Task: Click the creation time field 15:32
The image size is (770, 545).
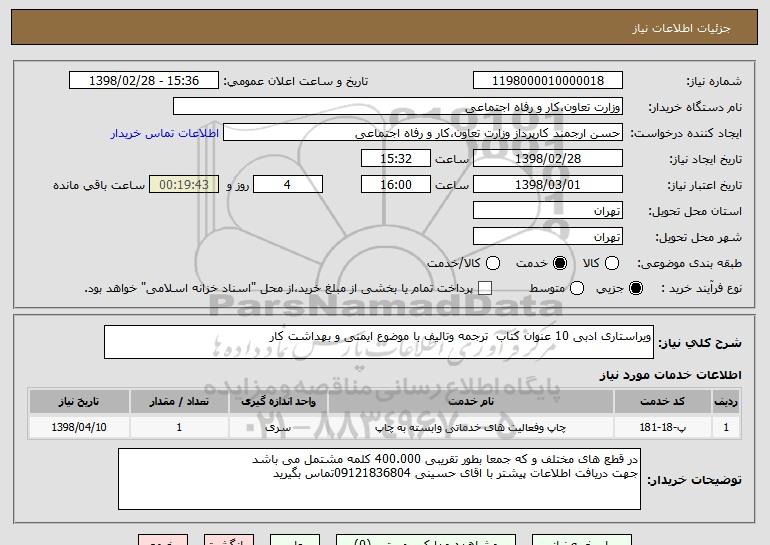Action: pos(396,159)
